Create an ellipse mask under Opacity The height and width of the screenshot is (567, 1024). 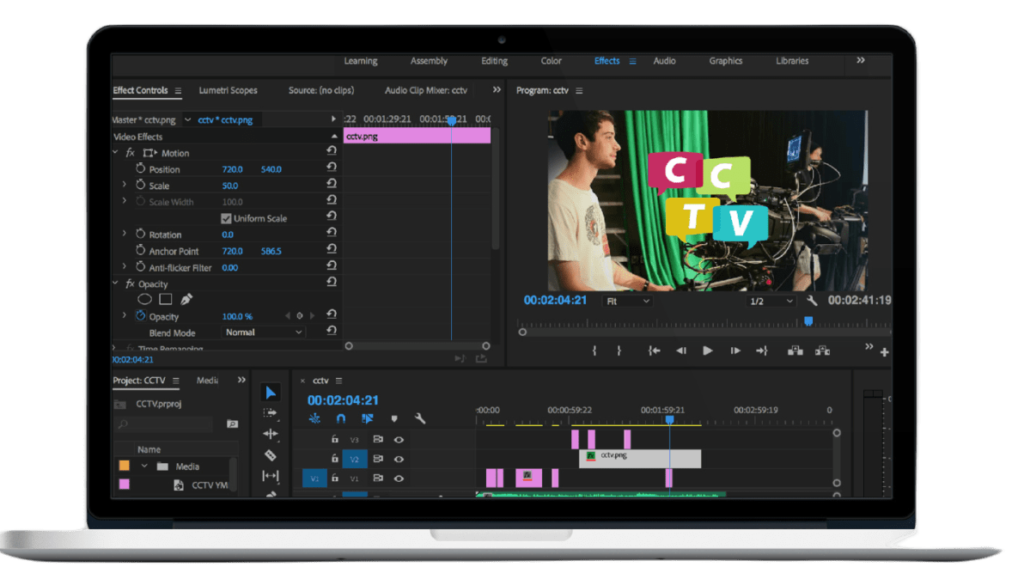(x=144, y=299)
